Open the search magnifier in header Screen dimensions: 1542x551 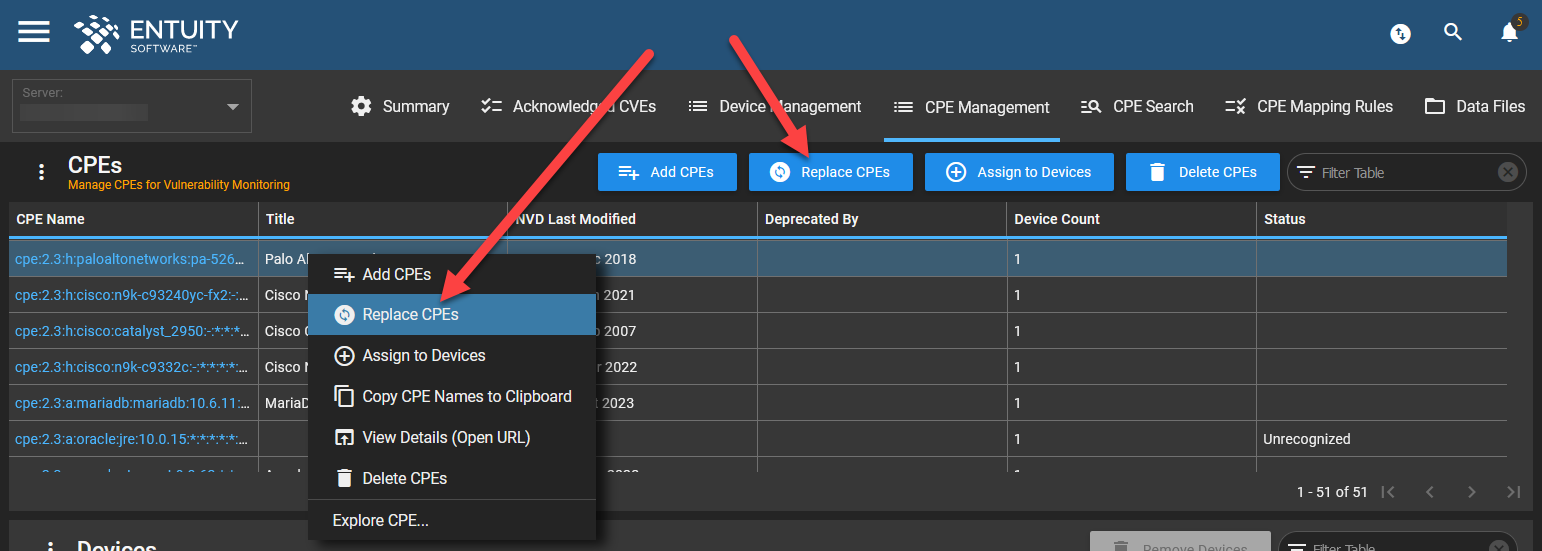coord(1453,32)
